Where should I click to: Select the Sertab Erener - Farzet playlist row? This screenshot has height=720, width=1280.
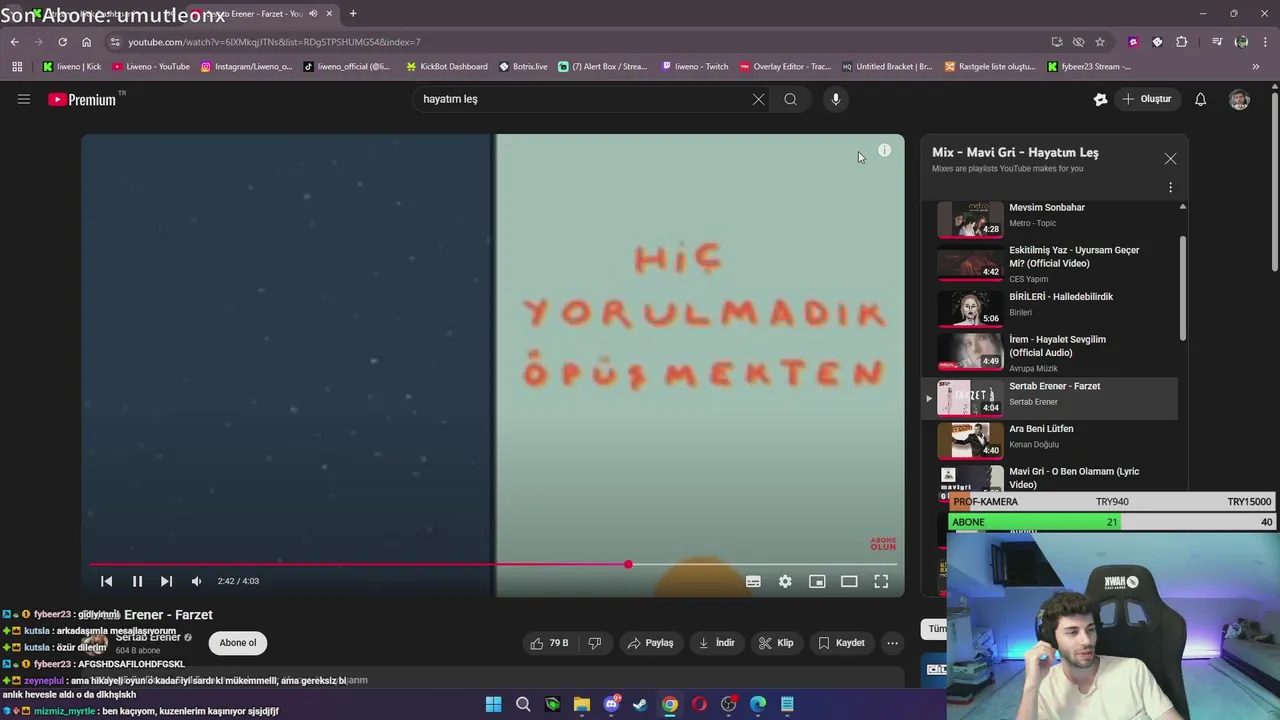pos(1050,397)
